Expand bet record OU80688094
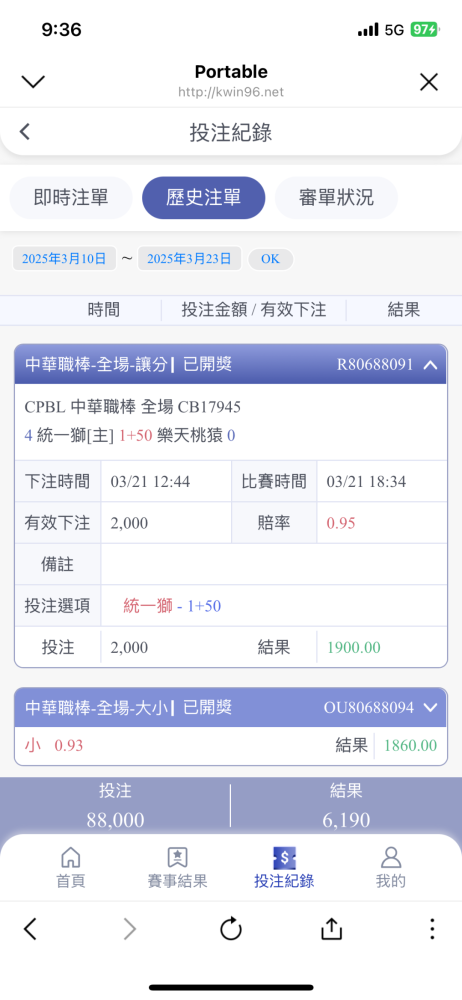462x1000 pixels. tap(430, 707)
